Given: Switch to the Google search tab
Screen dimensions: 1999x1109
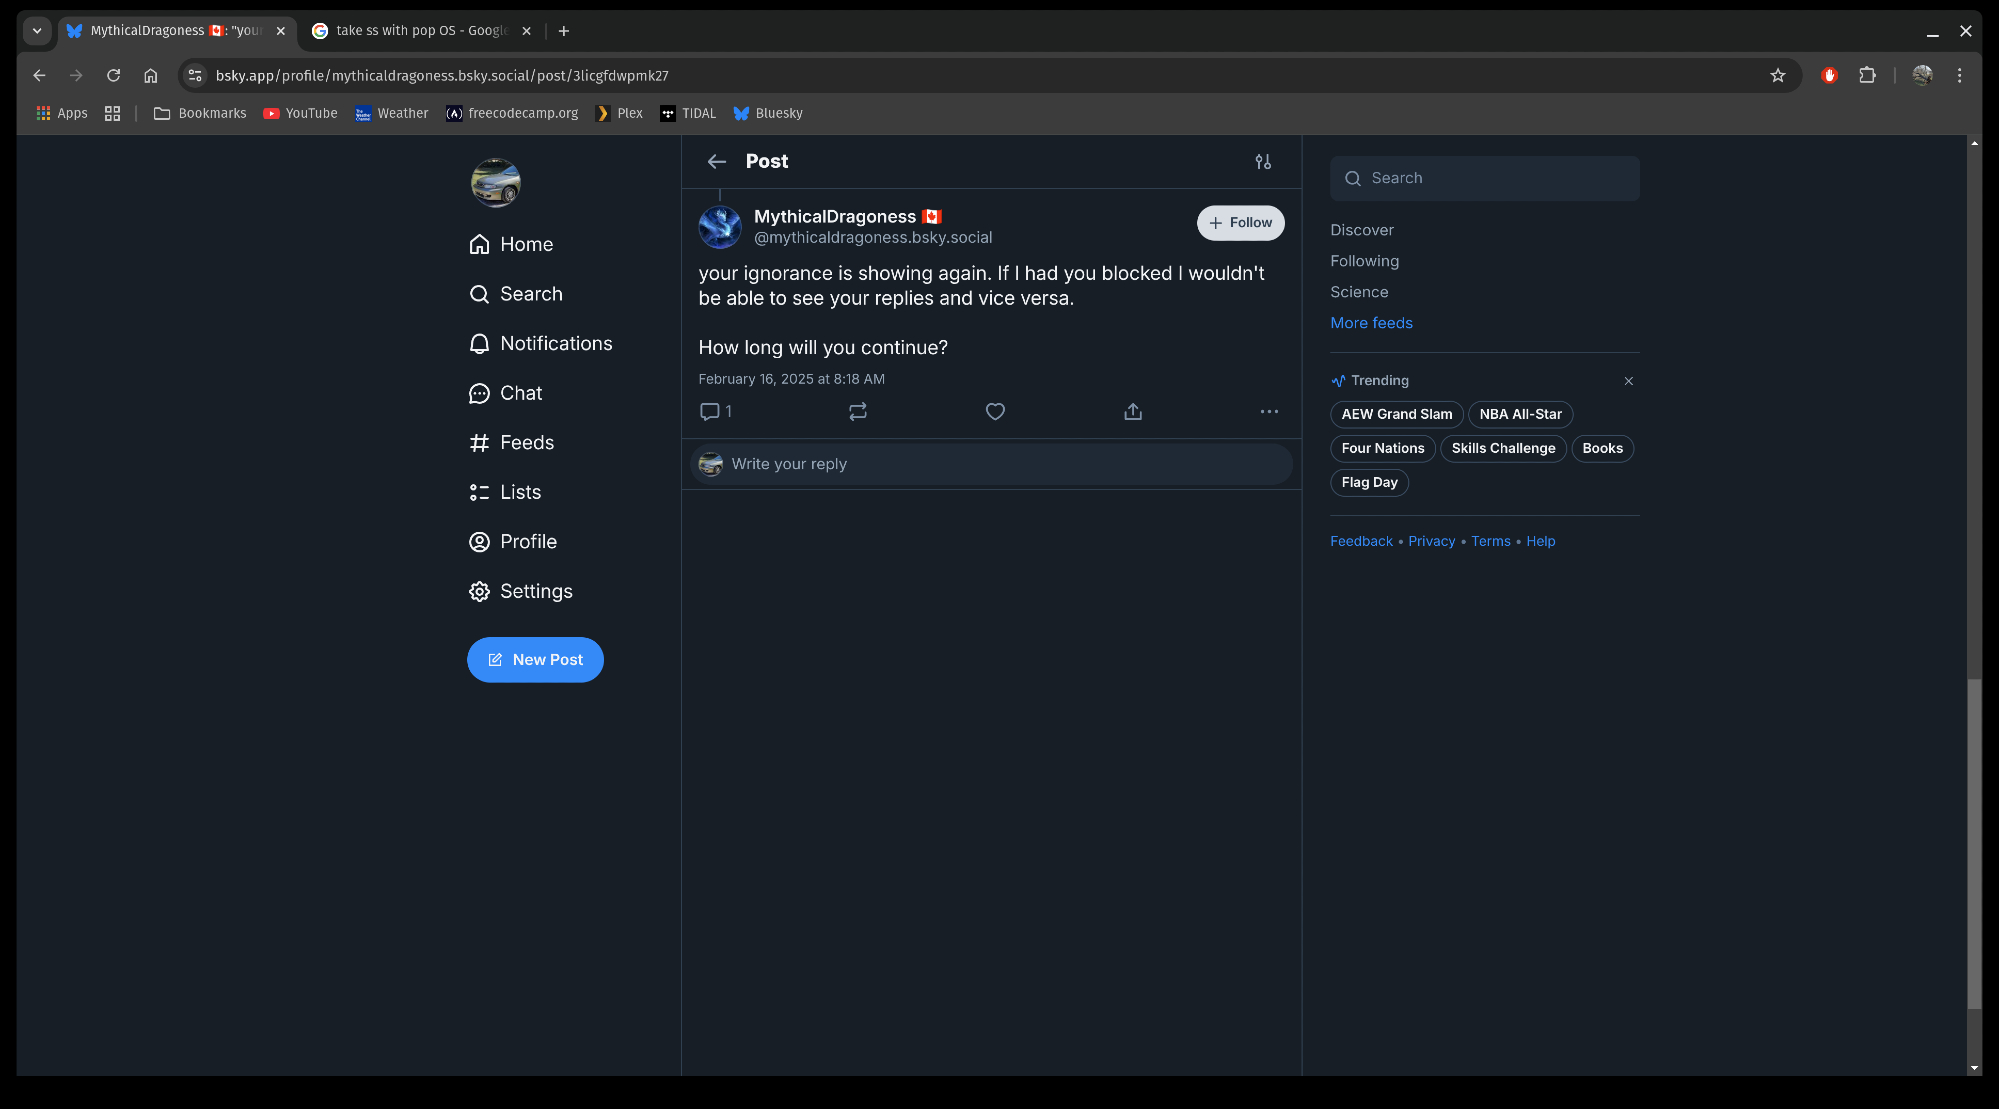Looking at the screenshot, I should (420, 30).
